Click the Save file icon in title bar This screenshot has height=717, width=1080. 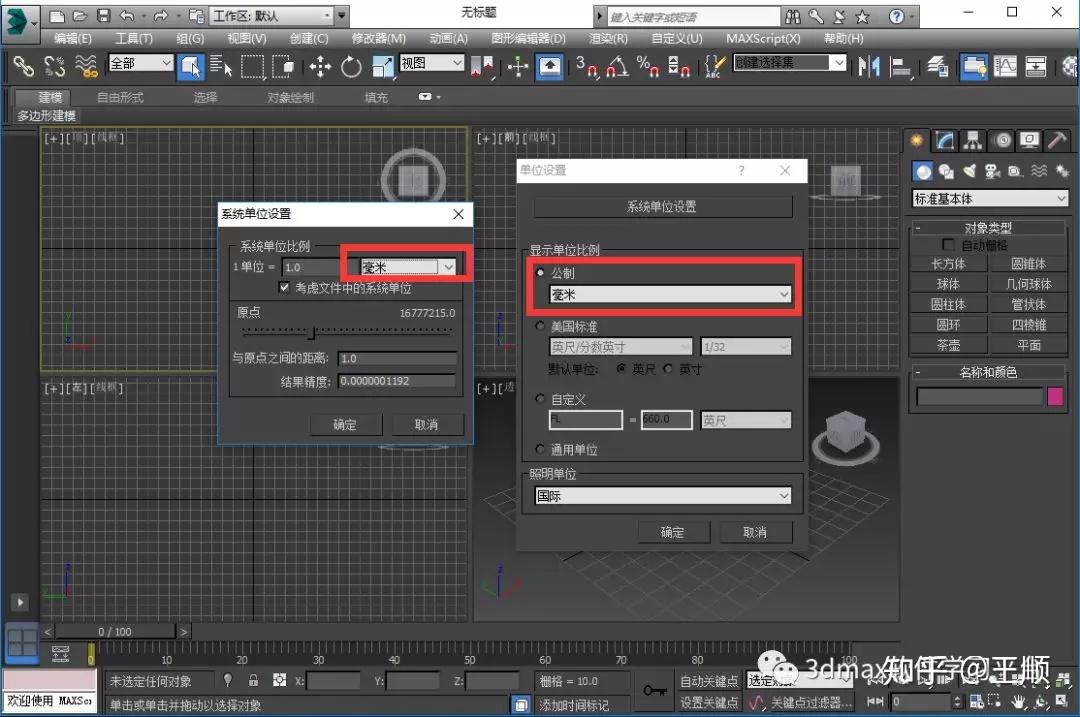click(103, 15)
